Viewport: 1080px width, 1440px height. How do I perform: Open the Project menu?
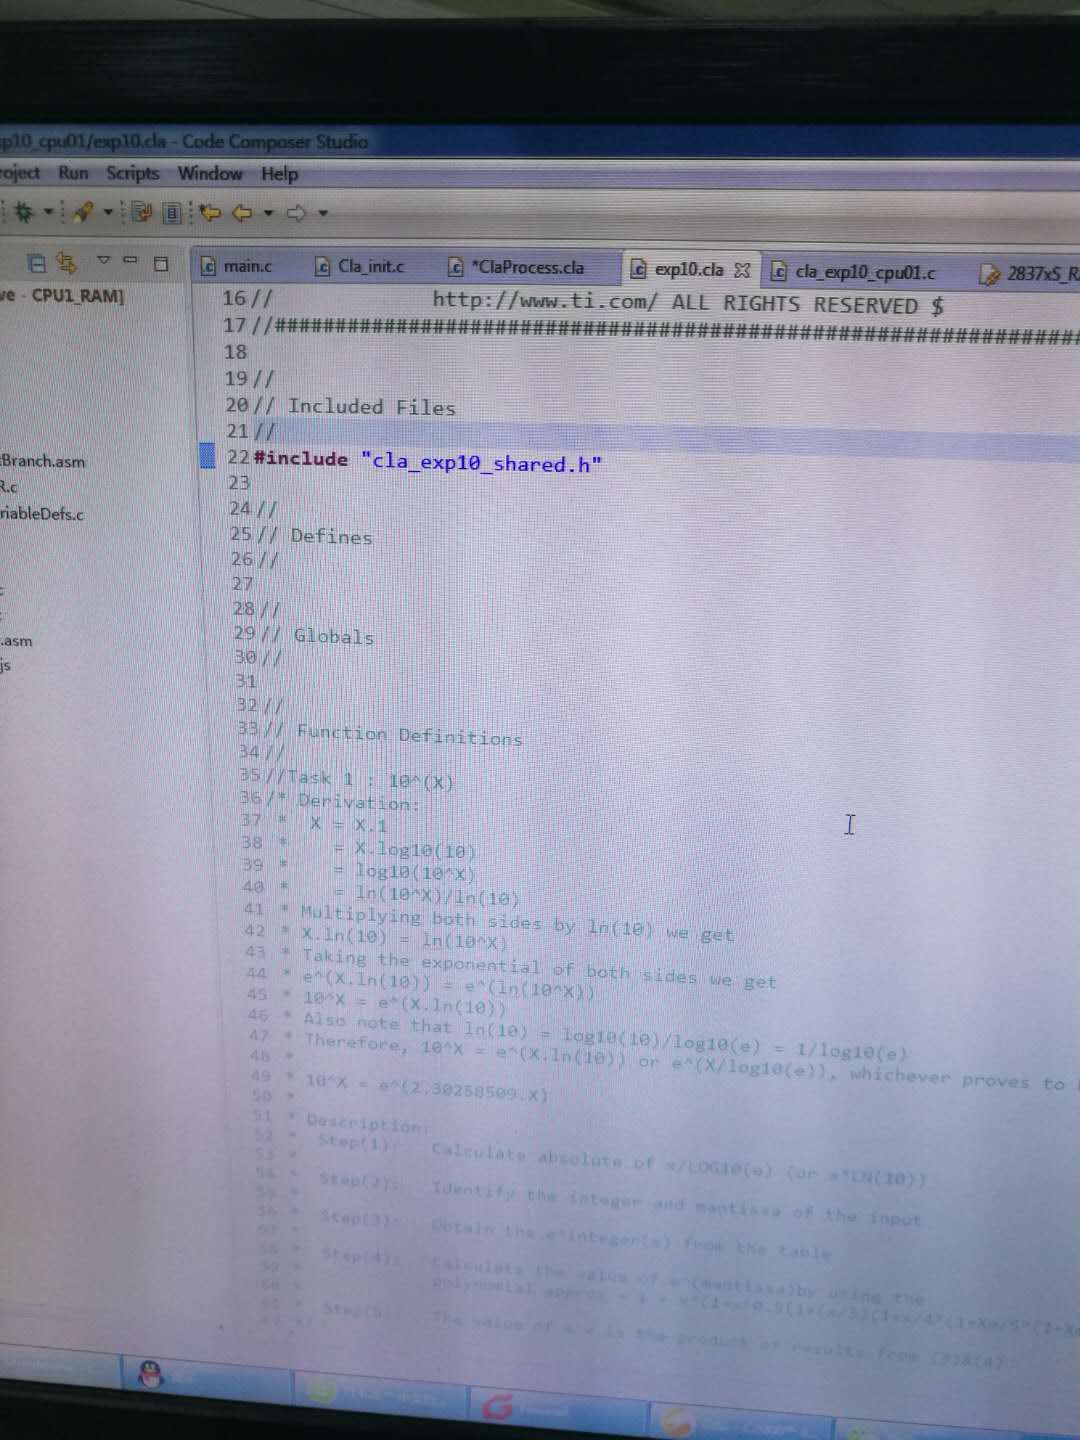(x=20, y=172)
